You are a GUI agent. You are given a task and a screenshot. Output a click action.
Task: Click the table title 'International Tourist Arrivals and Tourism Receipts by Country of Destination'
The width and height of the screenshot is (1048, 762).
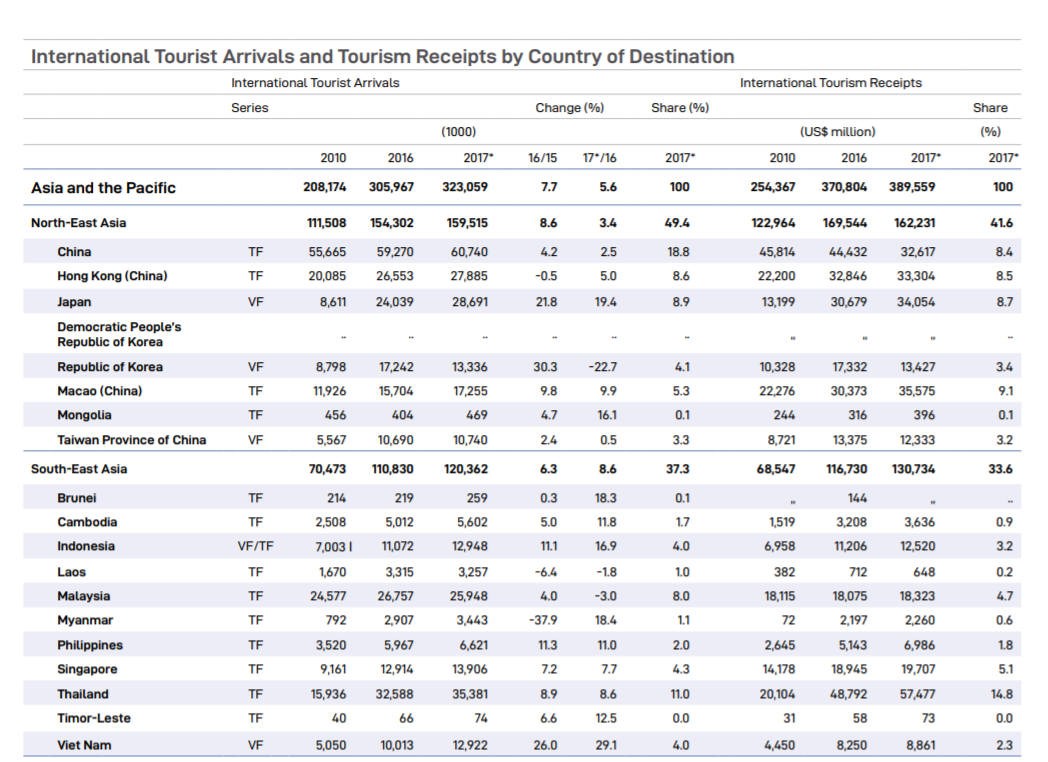(382, 56)
